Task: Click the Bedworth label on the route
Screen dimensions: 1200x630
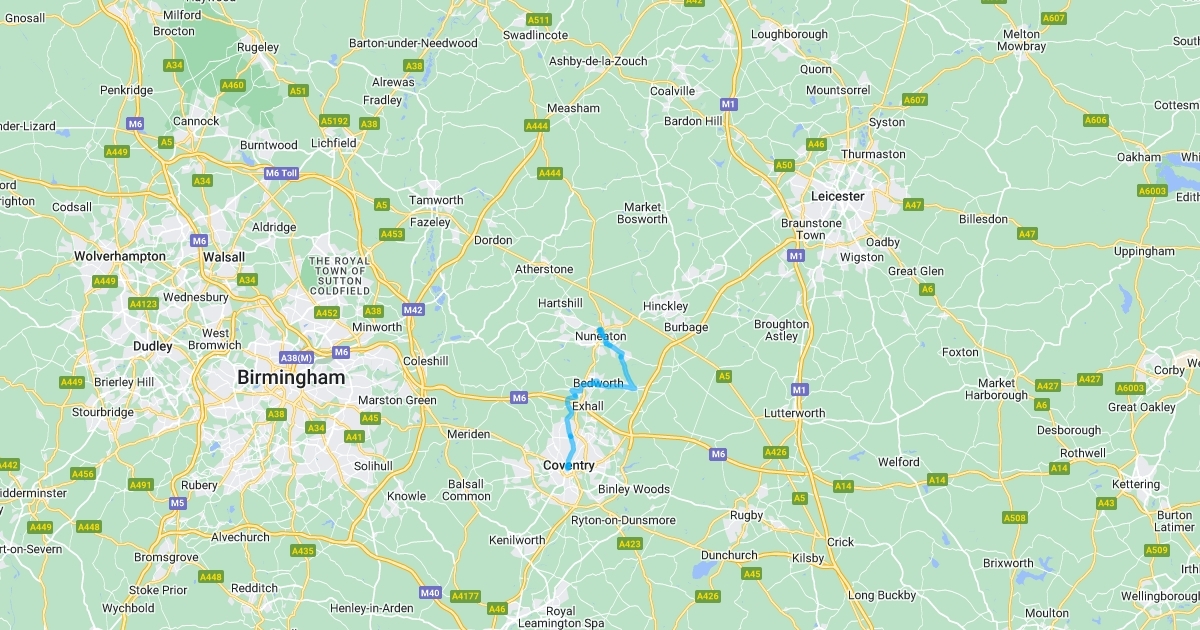Action: coord(598,384)
